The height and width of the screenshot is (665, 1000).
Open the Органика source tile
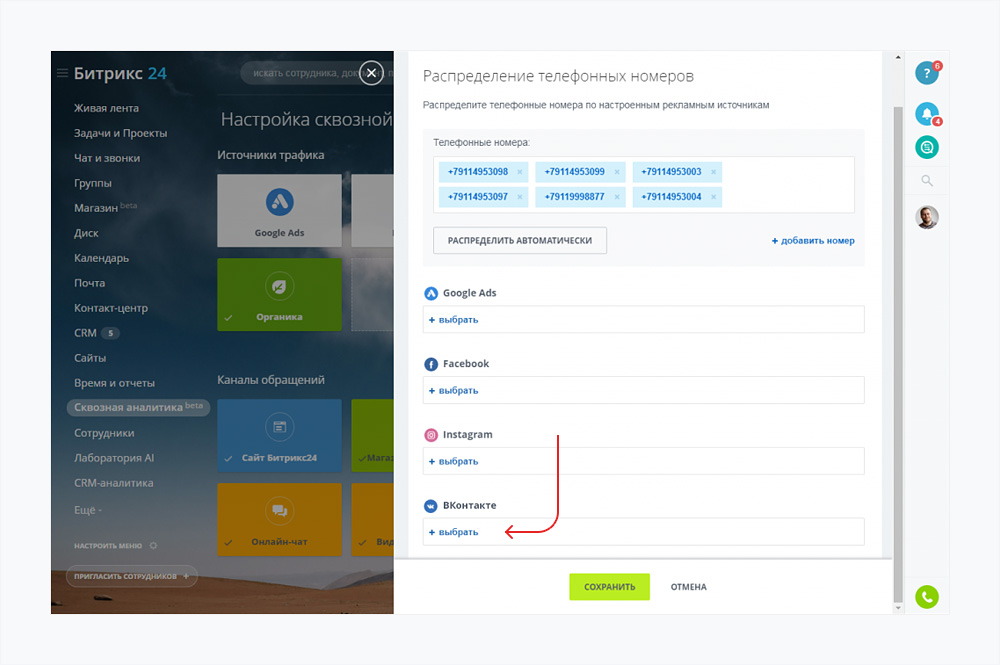pos(279,295)
